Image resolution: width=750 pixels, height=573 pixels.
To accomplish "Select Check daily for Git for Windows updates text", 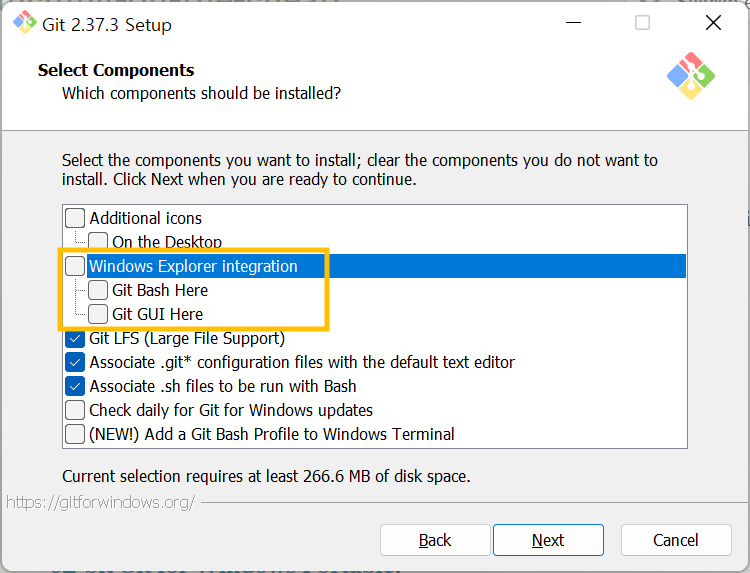I will 231,410.
